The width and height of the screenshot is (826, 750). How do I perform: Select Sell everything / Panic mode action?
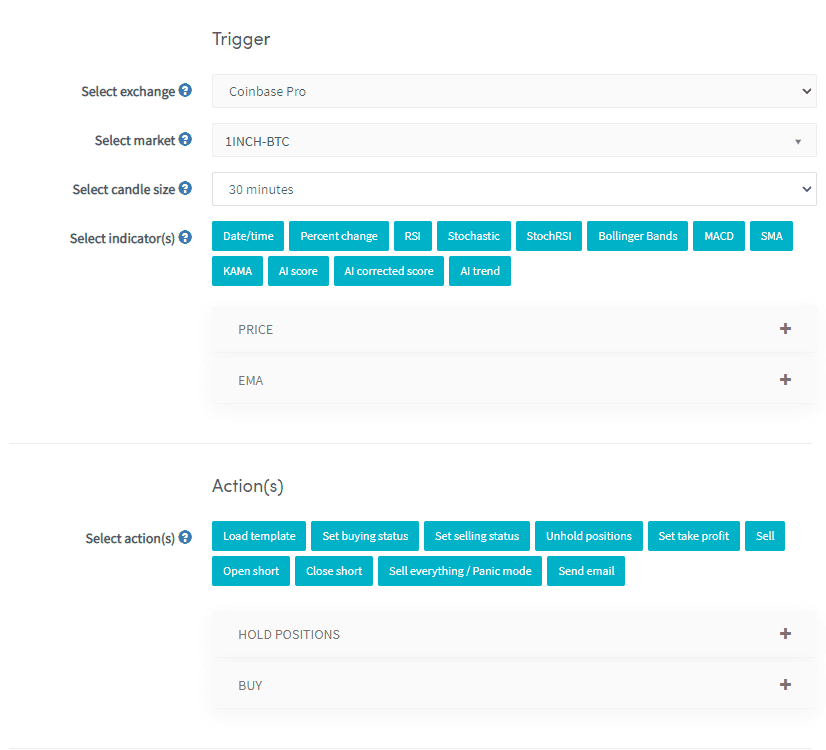click(460, 571)
